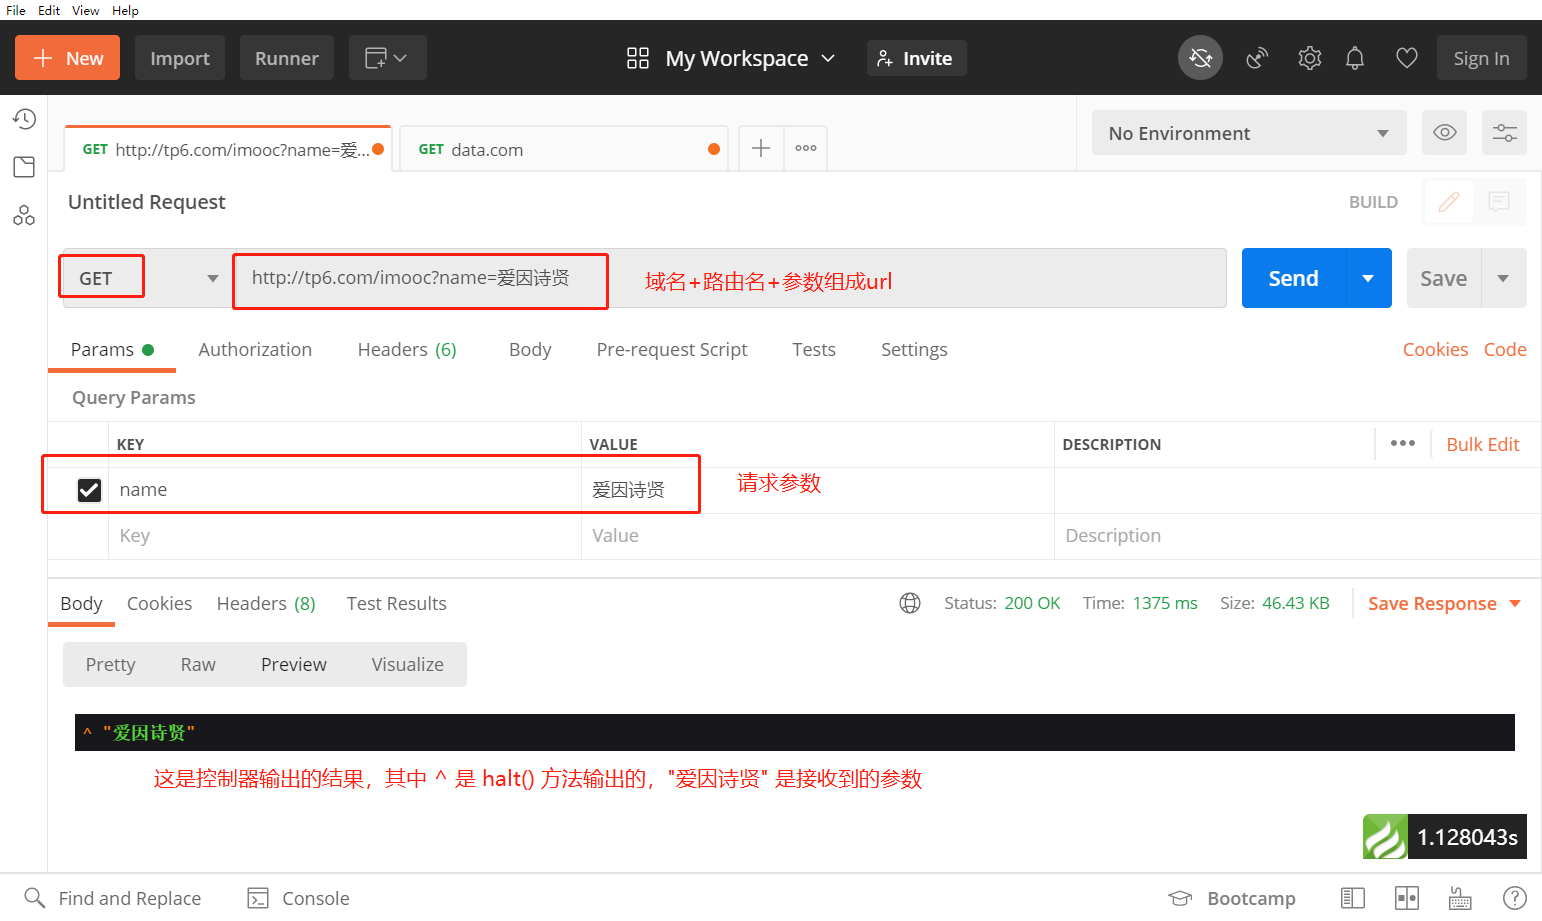Open the Runner

[287, 58]
